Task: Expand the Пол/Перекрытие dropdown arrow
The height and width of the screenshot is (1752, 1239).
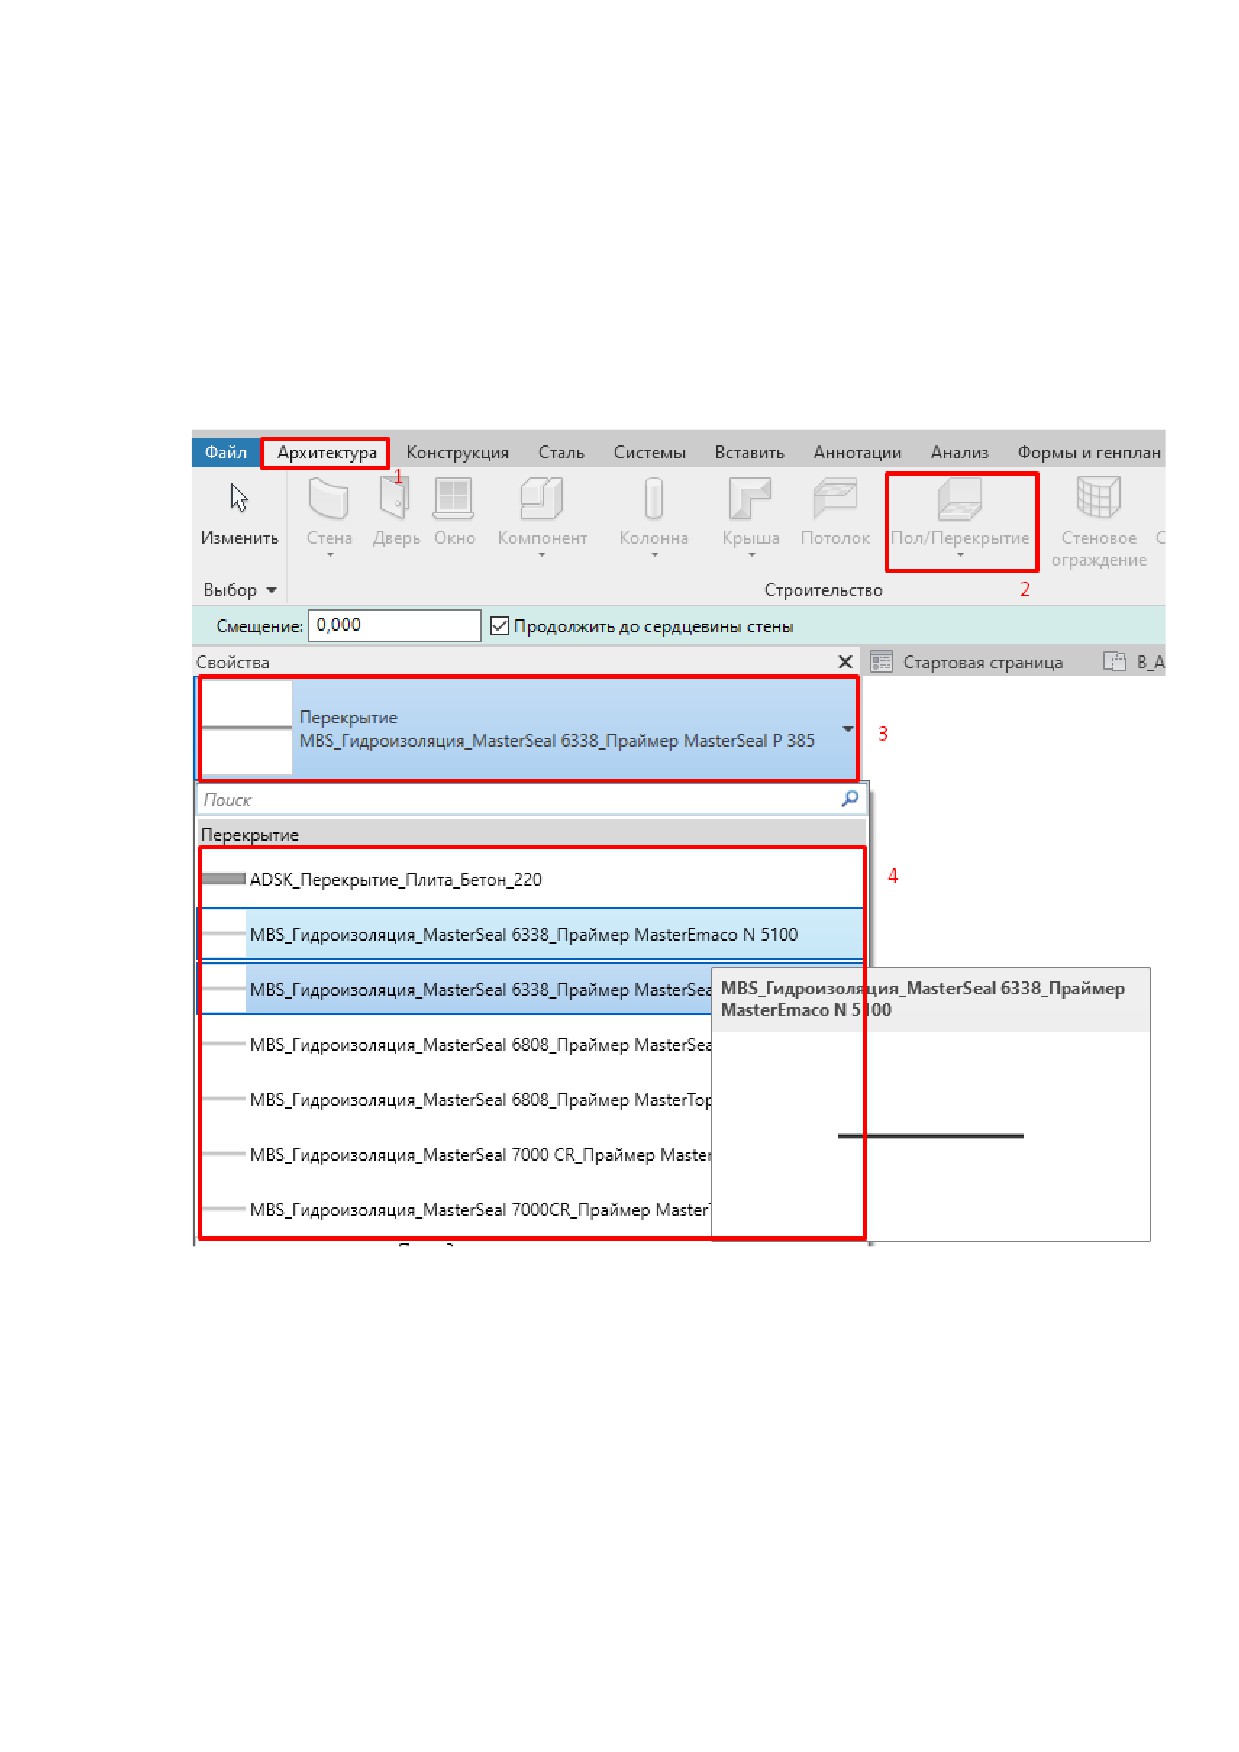Action: (x=960, y=555)
